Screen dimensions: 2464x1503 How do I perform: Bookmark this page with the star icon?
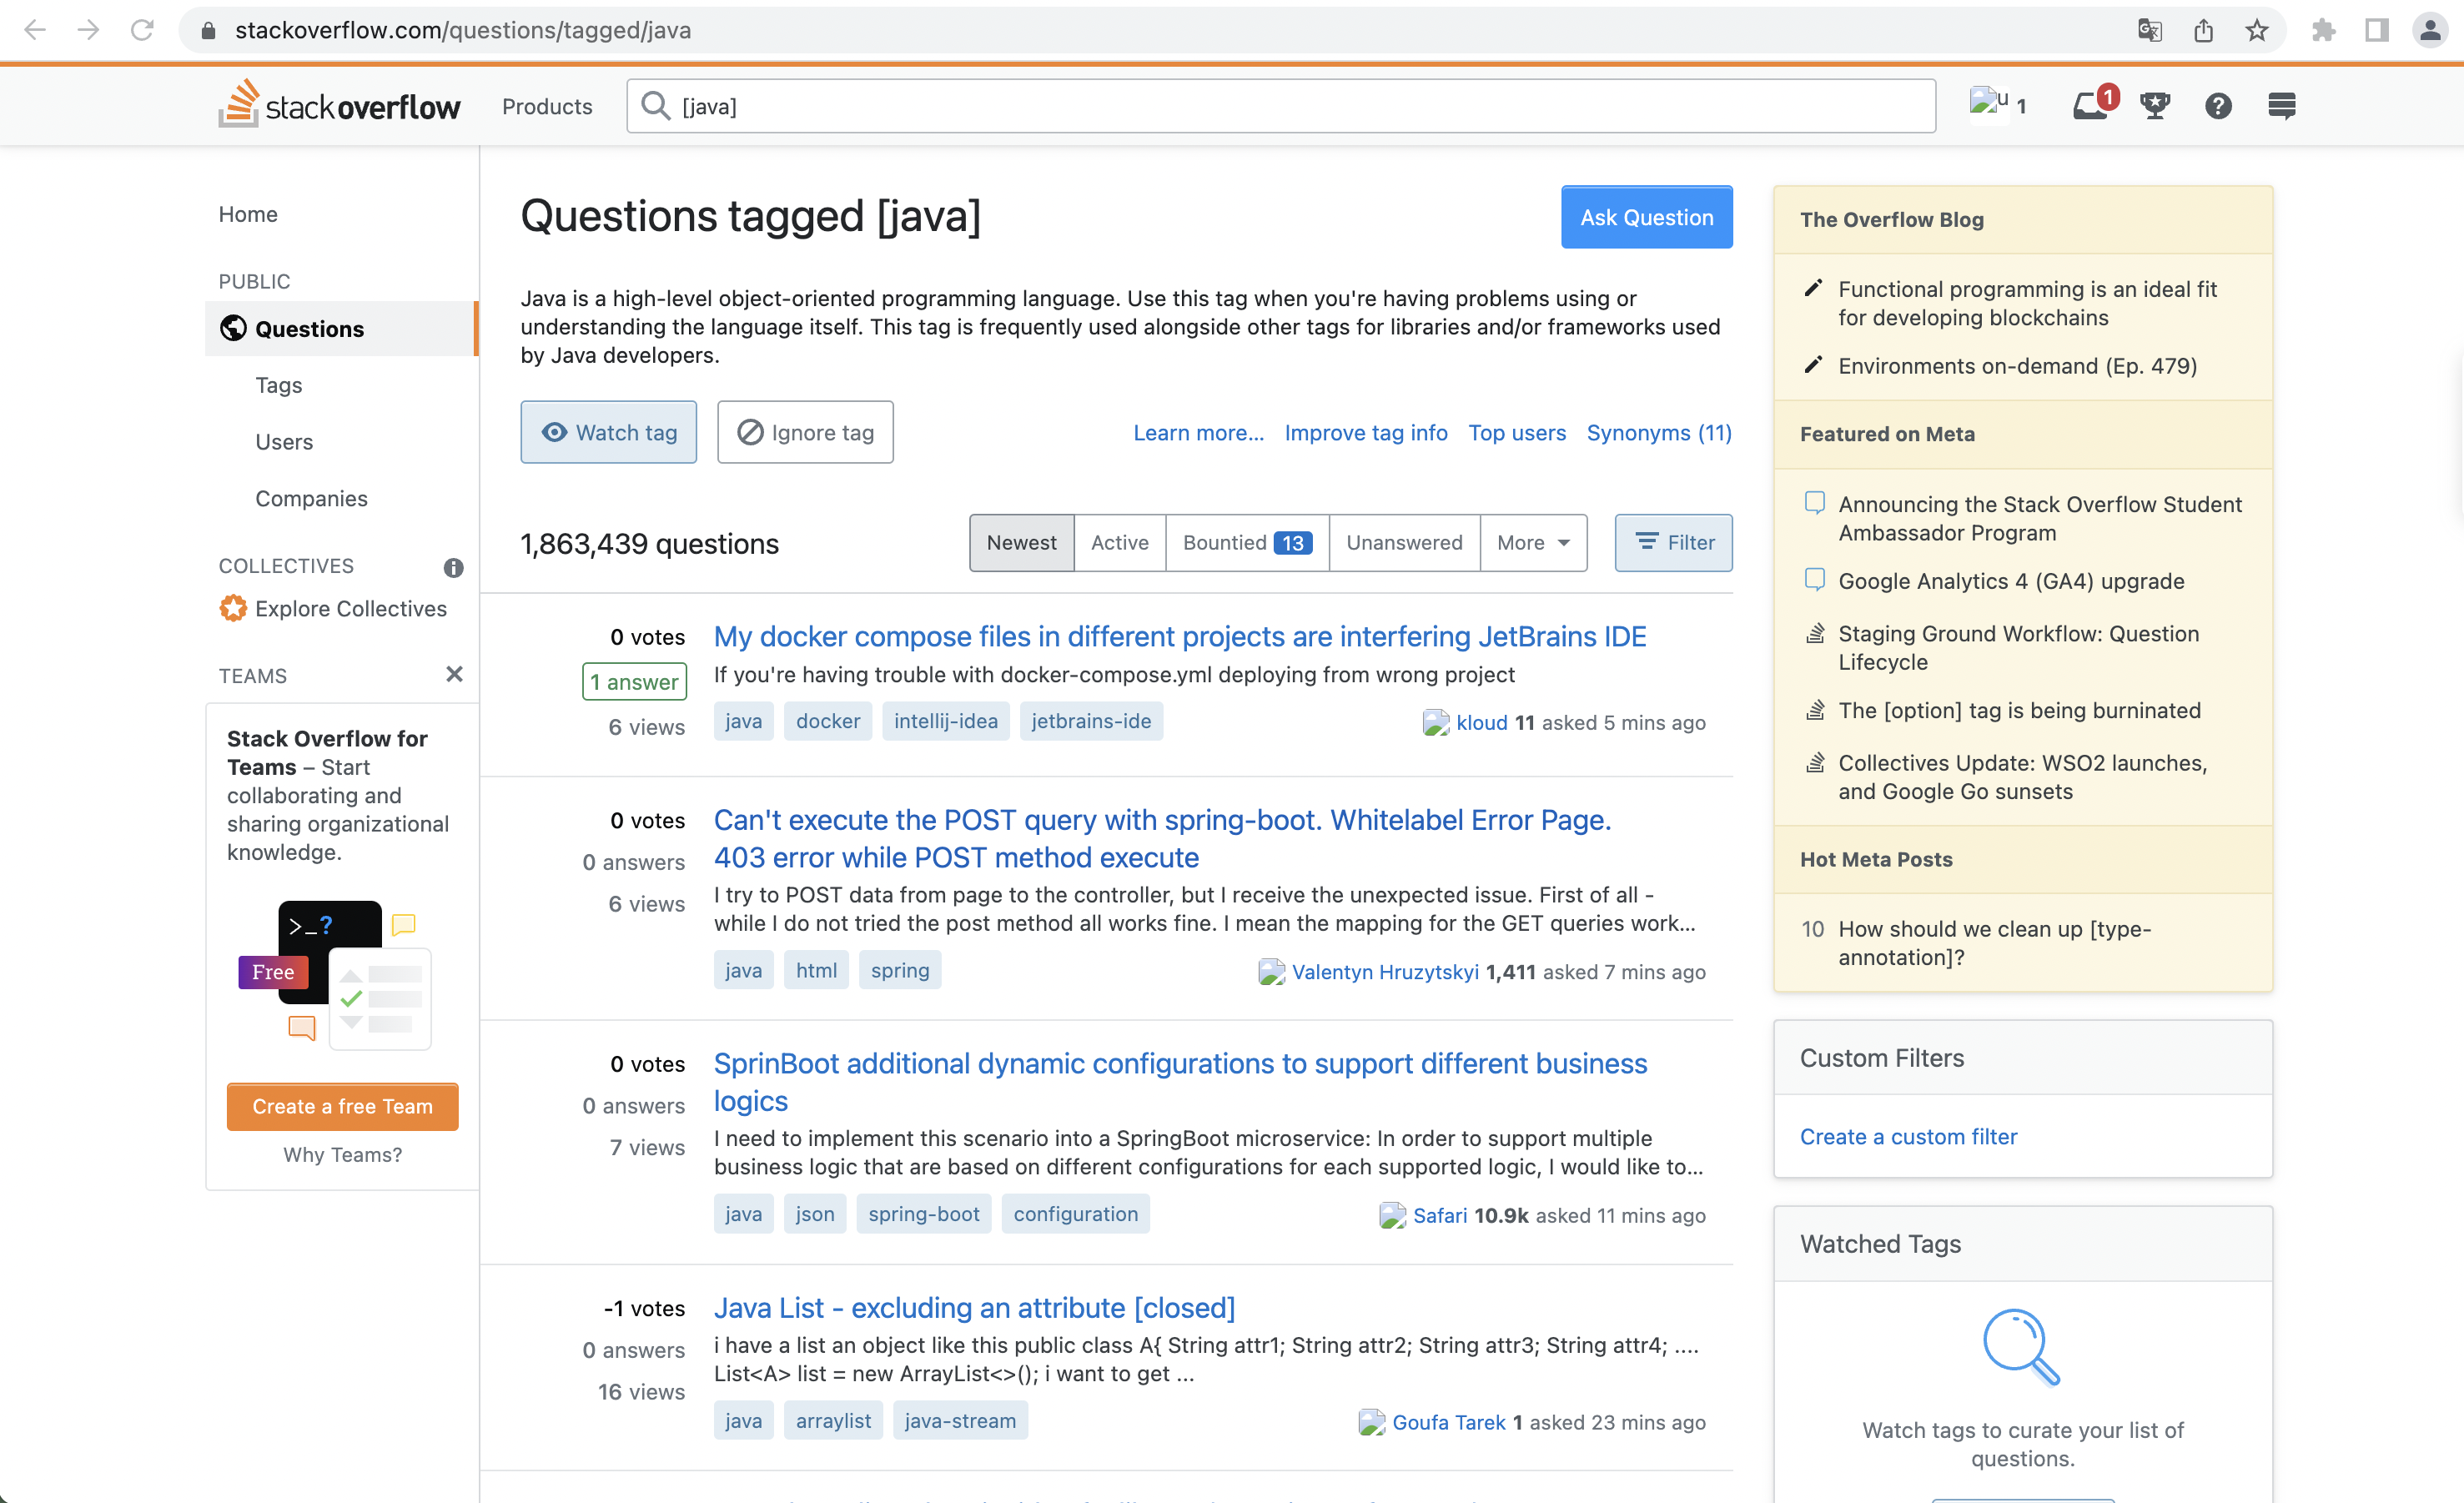[2256, 31]
